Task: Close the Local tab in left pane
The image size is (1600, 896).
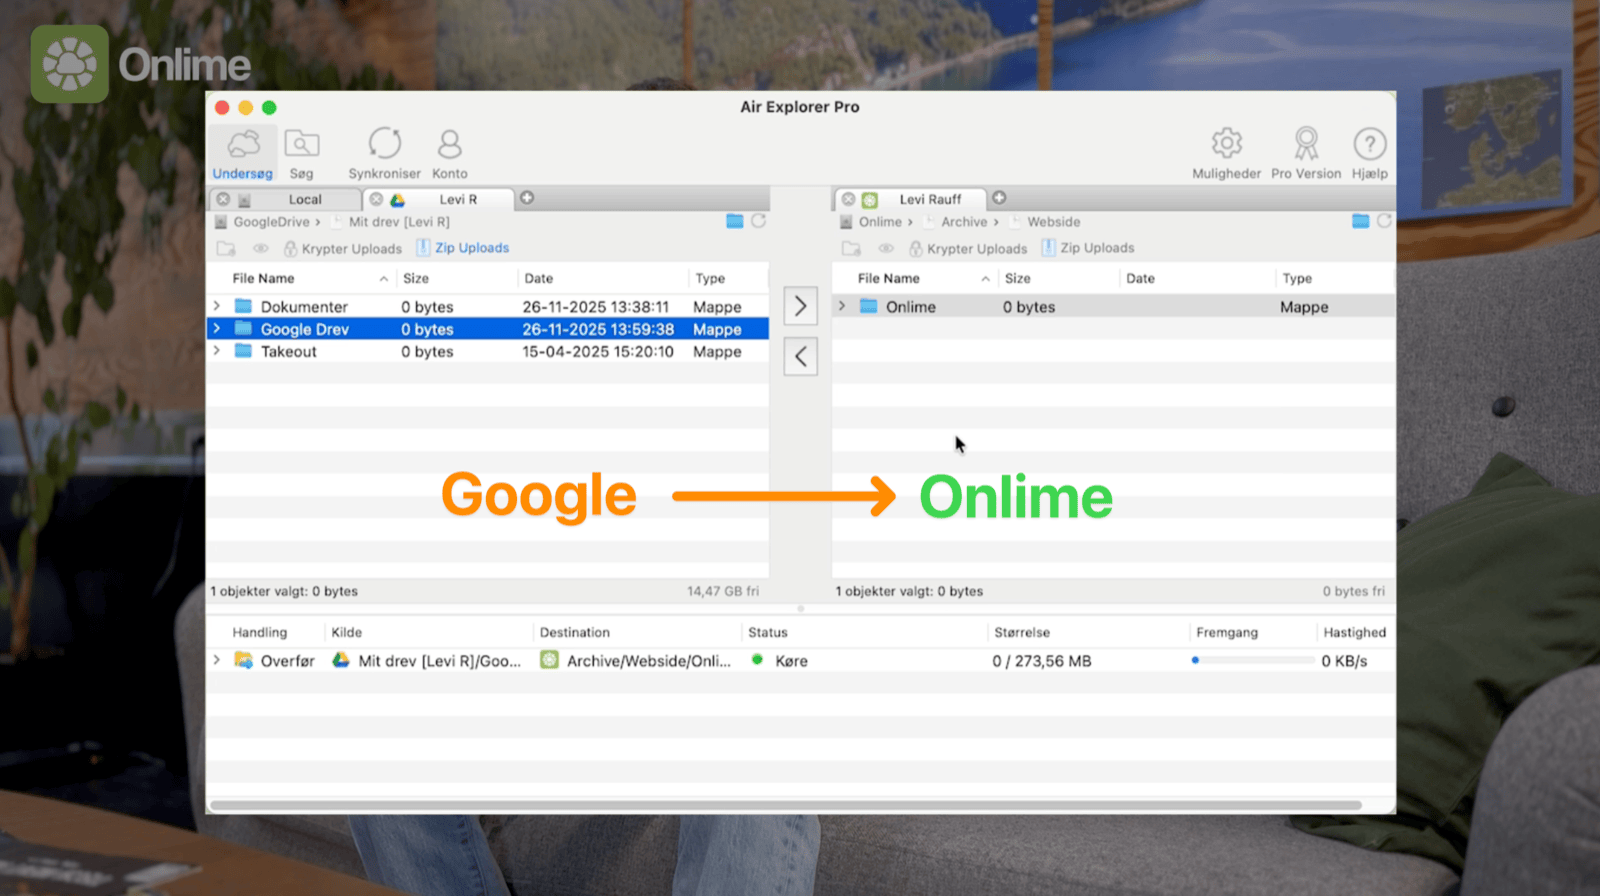Action: [223, 199]
